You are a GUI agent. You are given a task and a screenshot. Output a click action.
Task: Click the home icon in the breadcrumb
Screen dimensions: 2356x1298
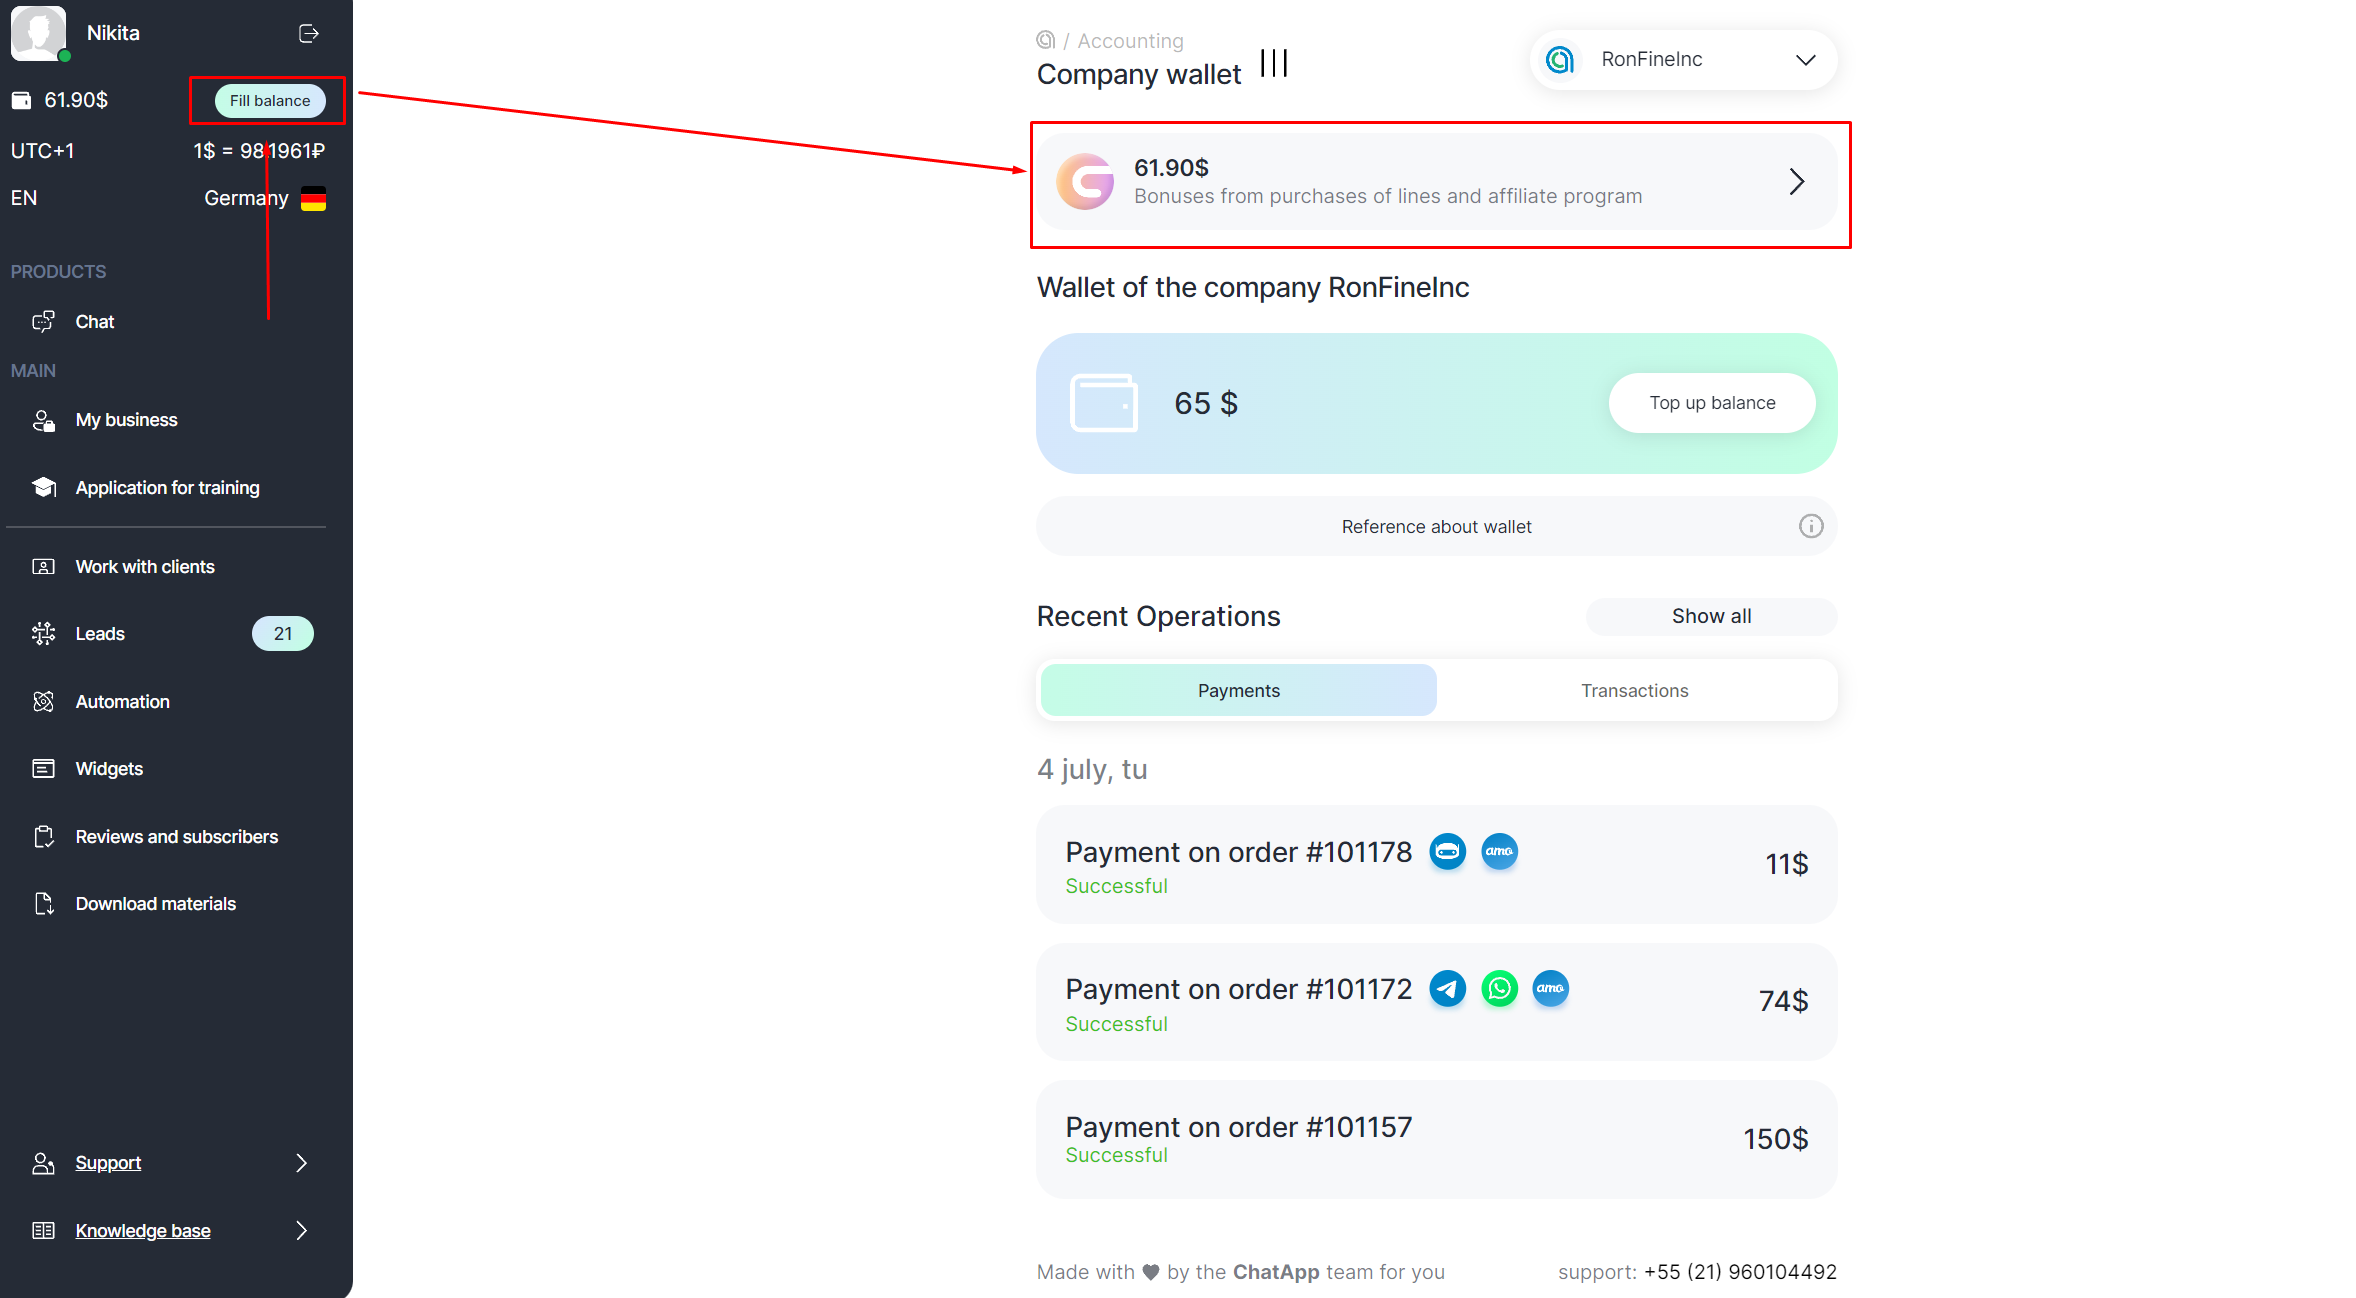(x=1045, y=40)
